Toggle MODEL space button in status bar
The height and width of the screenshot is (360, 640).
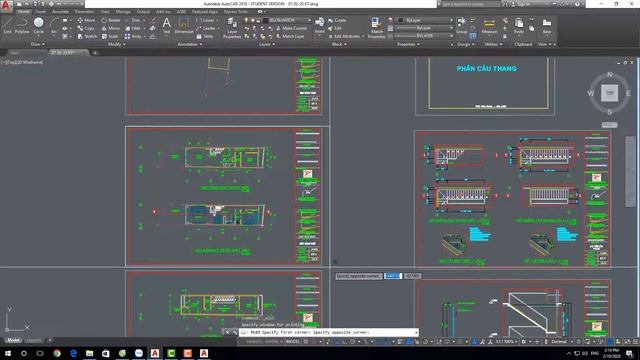[x=292, y=342]
